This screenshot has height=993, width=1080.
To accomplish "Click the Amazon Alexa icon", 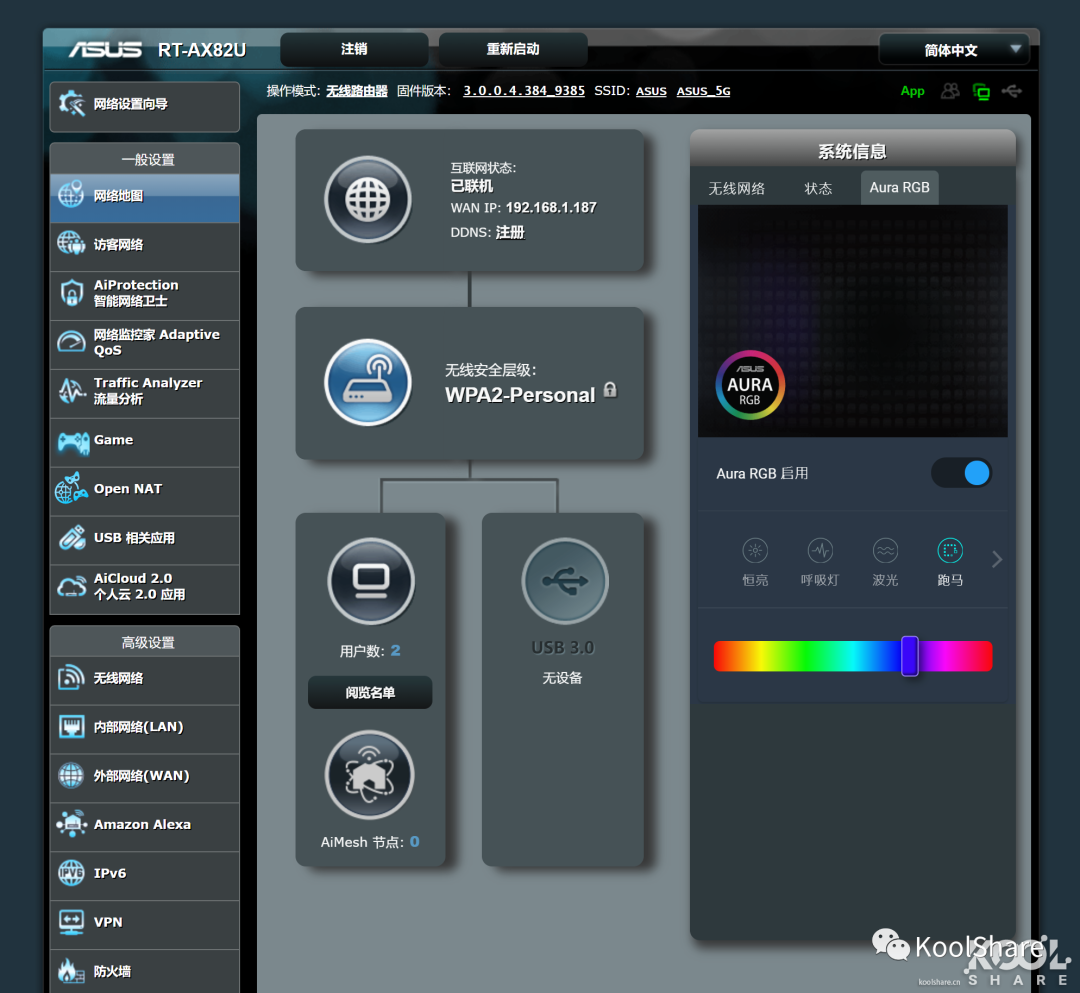I will 72,824.
